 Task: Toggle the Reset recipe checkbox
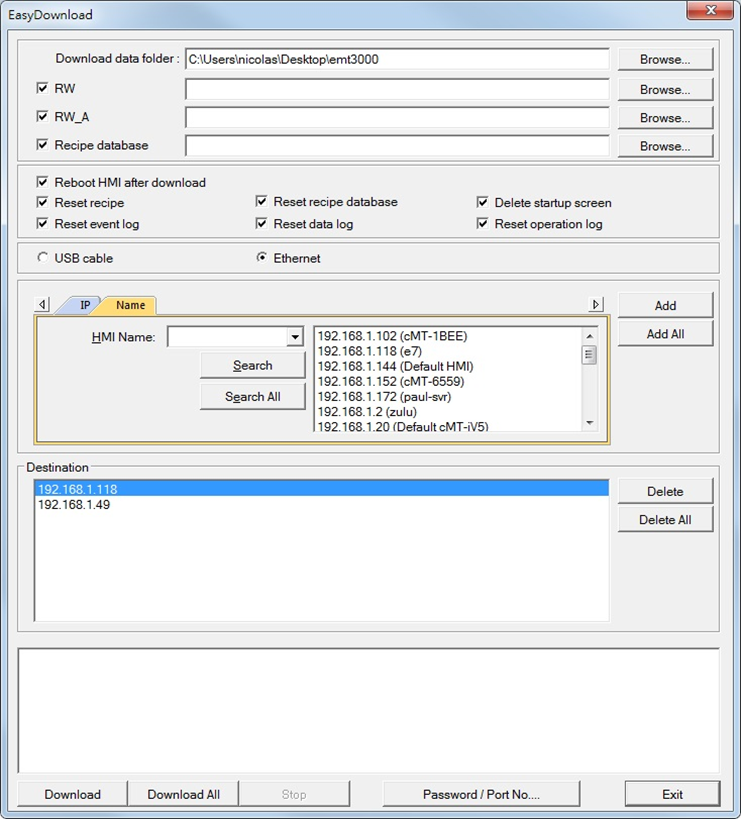click(42, 202)
